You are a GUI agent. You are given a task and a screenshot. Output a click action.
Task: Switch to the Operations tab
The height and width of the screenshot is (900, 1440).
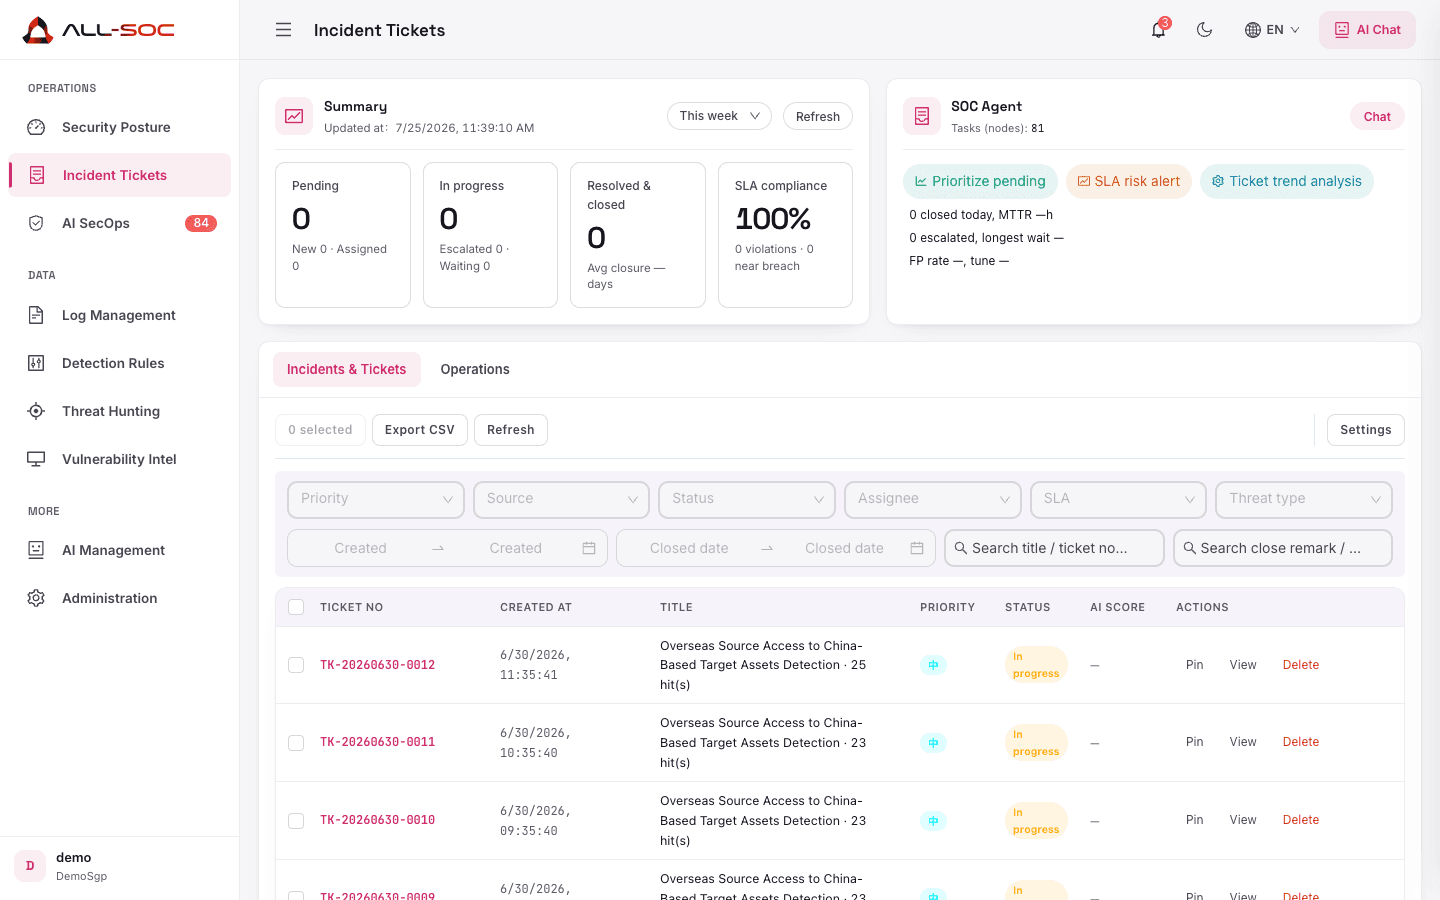tap(475, 369)
